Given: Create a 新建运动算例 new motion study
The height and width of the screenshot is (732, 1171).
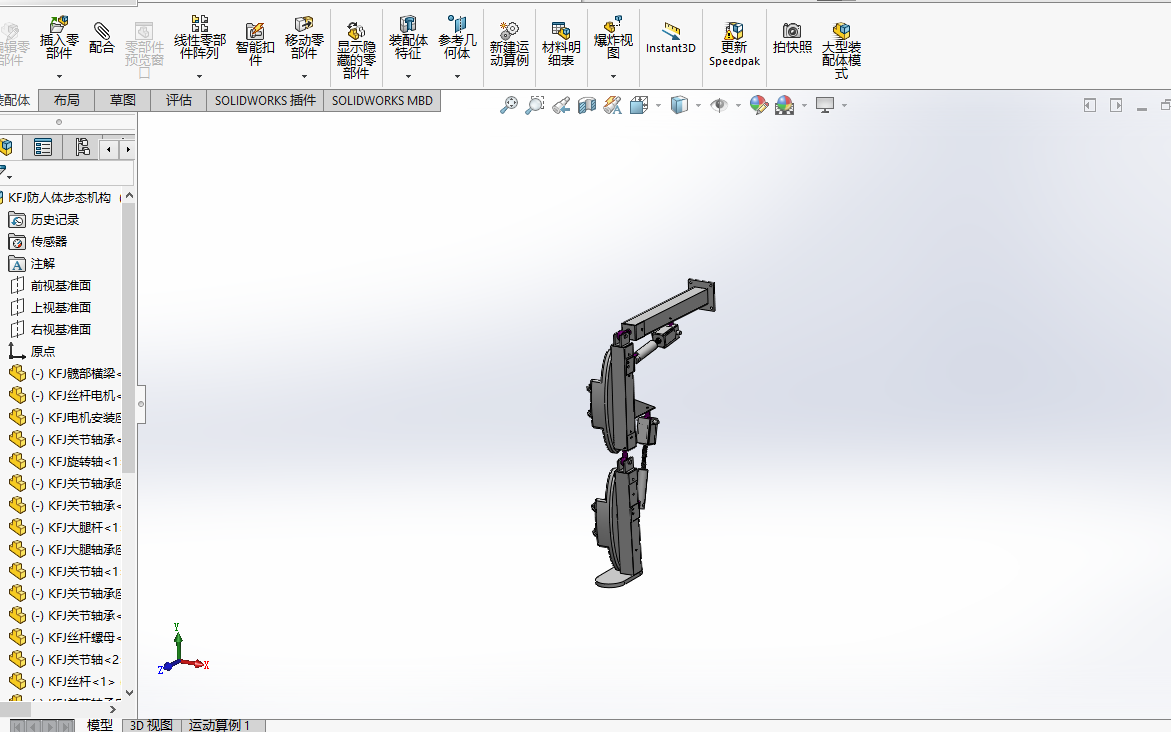Looking at the screenshot, I should click(509, 44).
